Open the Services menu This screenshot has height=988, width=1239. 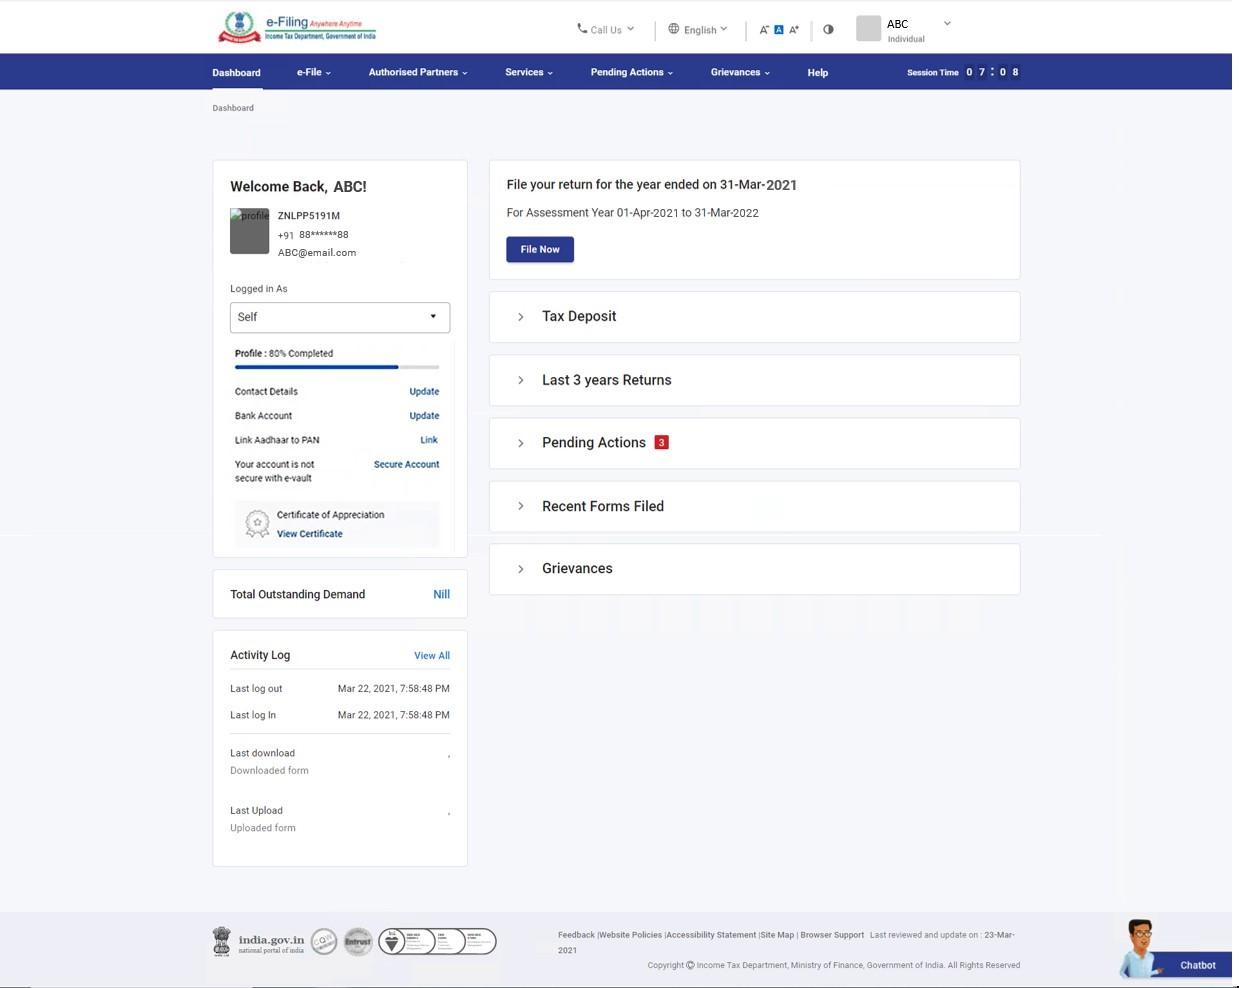(527, 71)
